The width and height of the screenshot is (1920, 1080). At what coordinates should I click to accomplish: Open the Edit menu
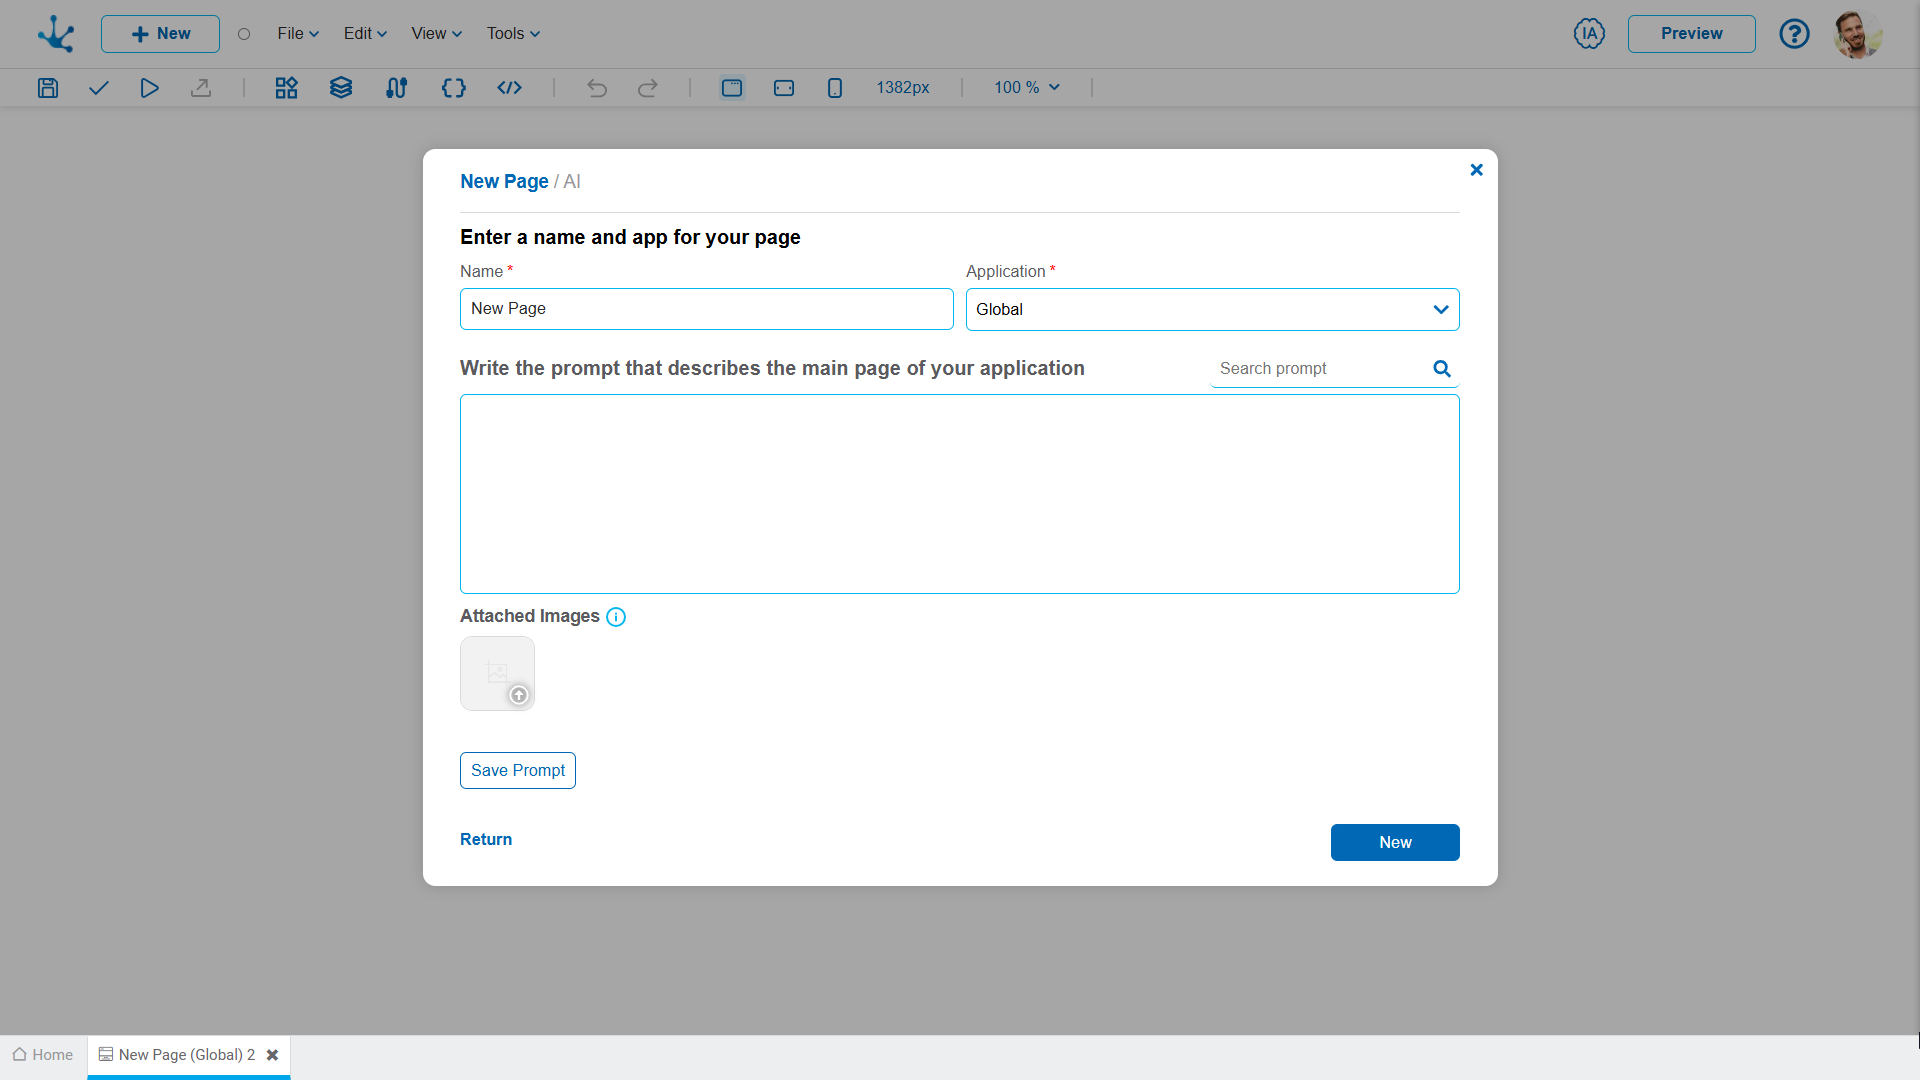364,33
